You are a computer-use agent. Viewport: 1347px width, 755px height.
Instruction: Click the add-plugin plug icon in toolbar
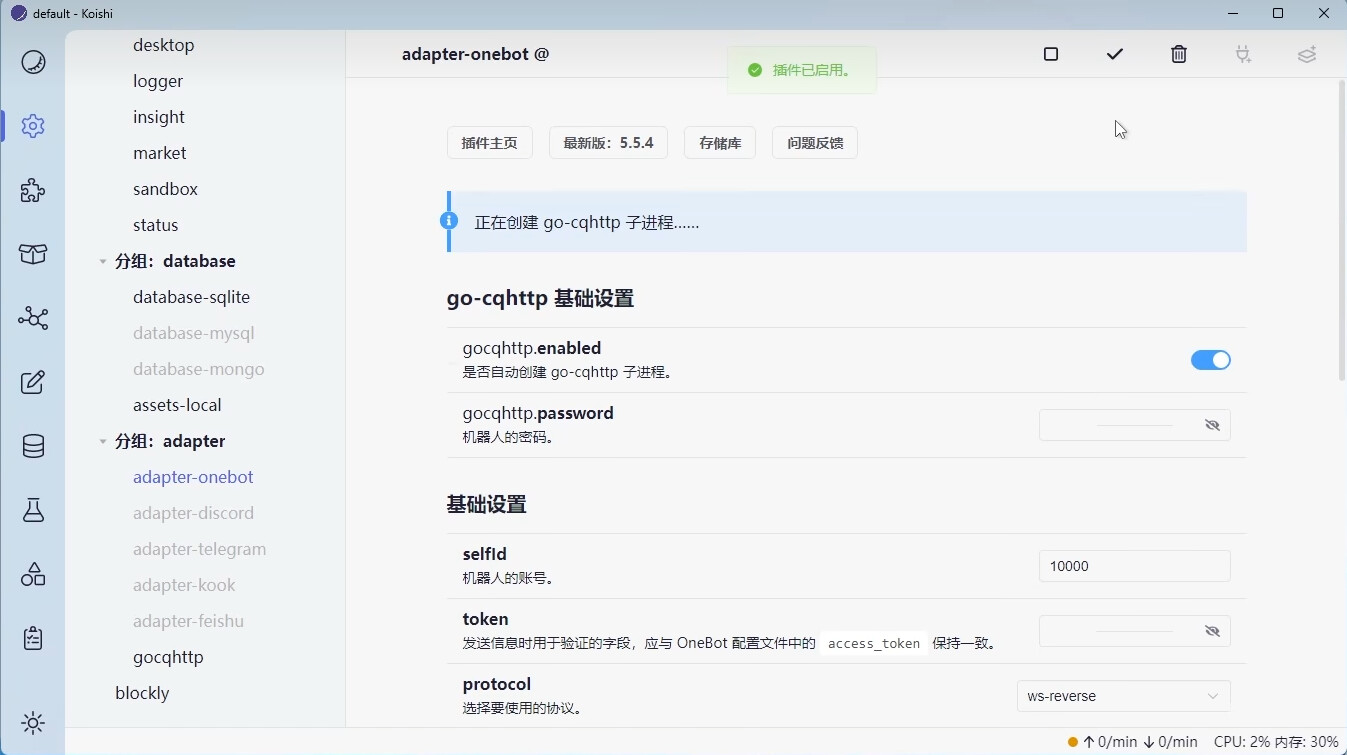coord(1243,54)
